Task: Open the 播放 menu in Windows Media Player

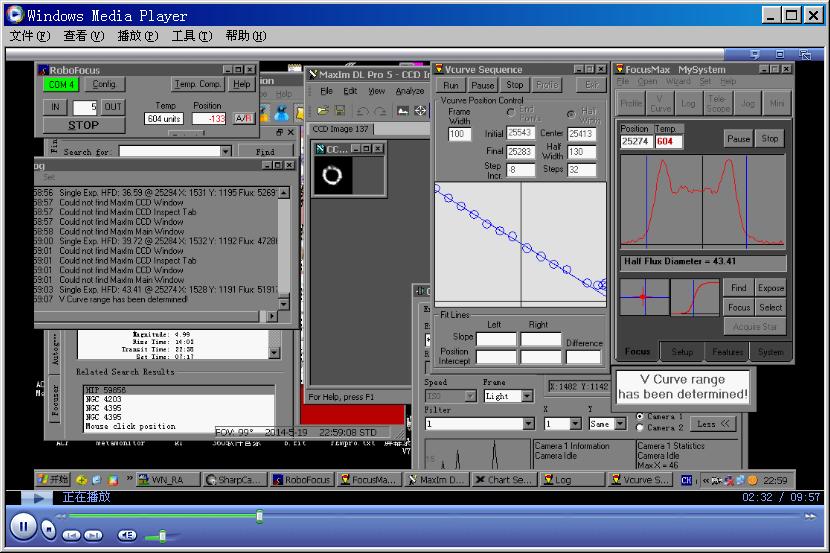Action: click(138, 35)
